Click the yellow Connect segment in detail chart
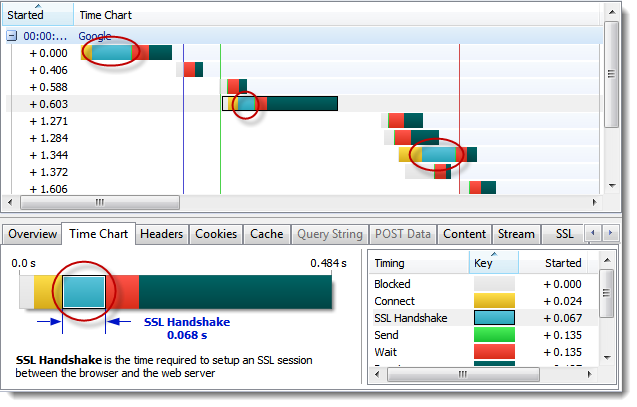The width and height of the screenshot is (637, 407). coord(48,292)
